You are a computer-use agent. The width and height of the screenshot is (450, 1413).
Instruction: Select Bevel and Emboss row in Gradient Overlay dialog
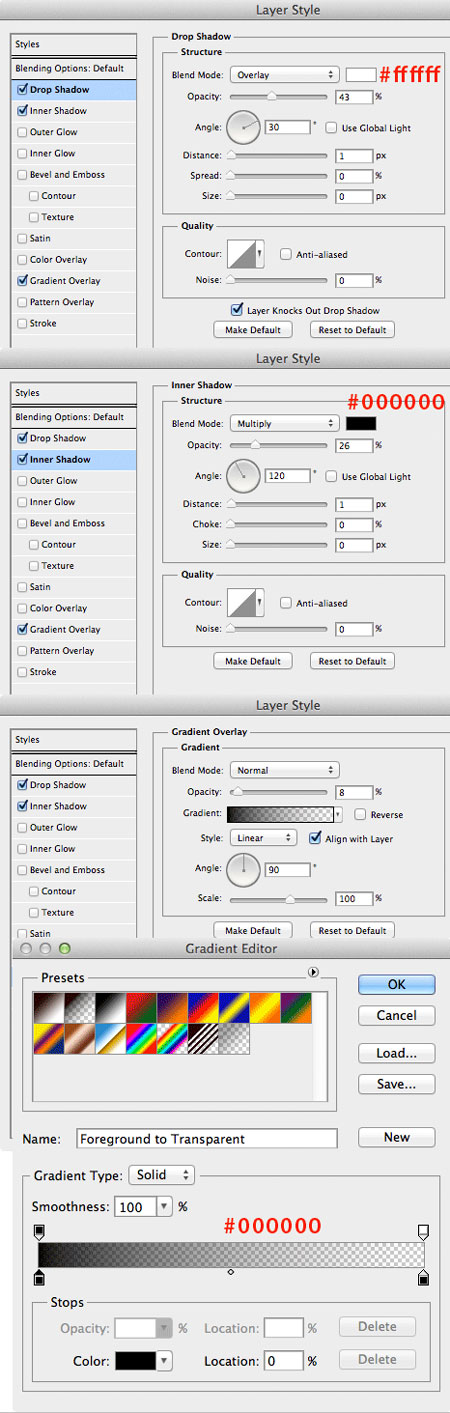73,870
